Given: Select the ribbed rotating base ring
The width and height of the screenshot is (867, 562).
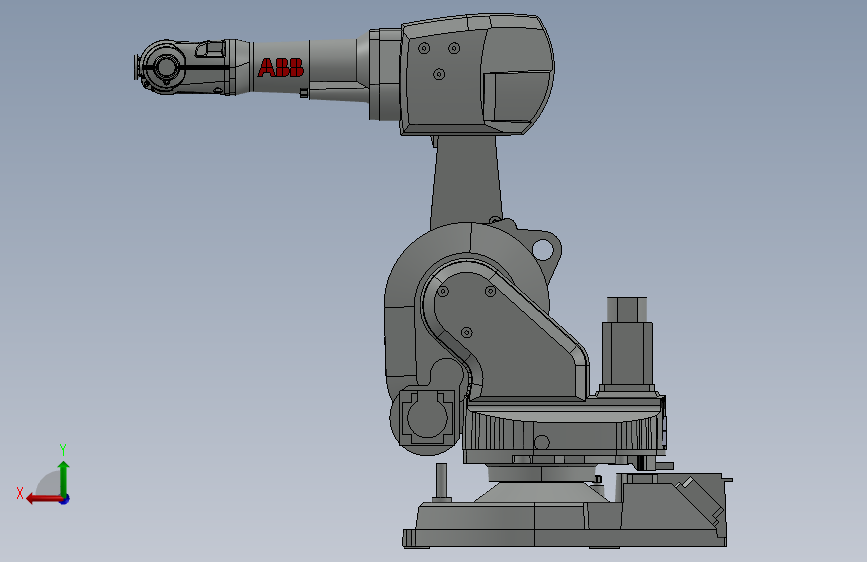Looking at the screenshot, I should [x=564, y=431].
